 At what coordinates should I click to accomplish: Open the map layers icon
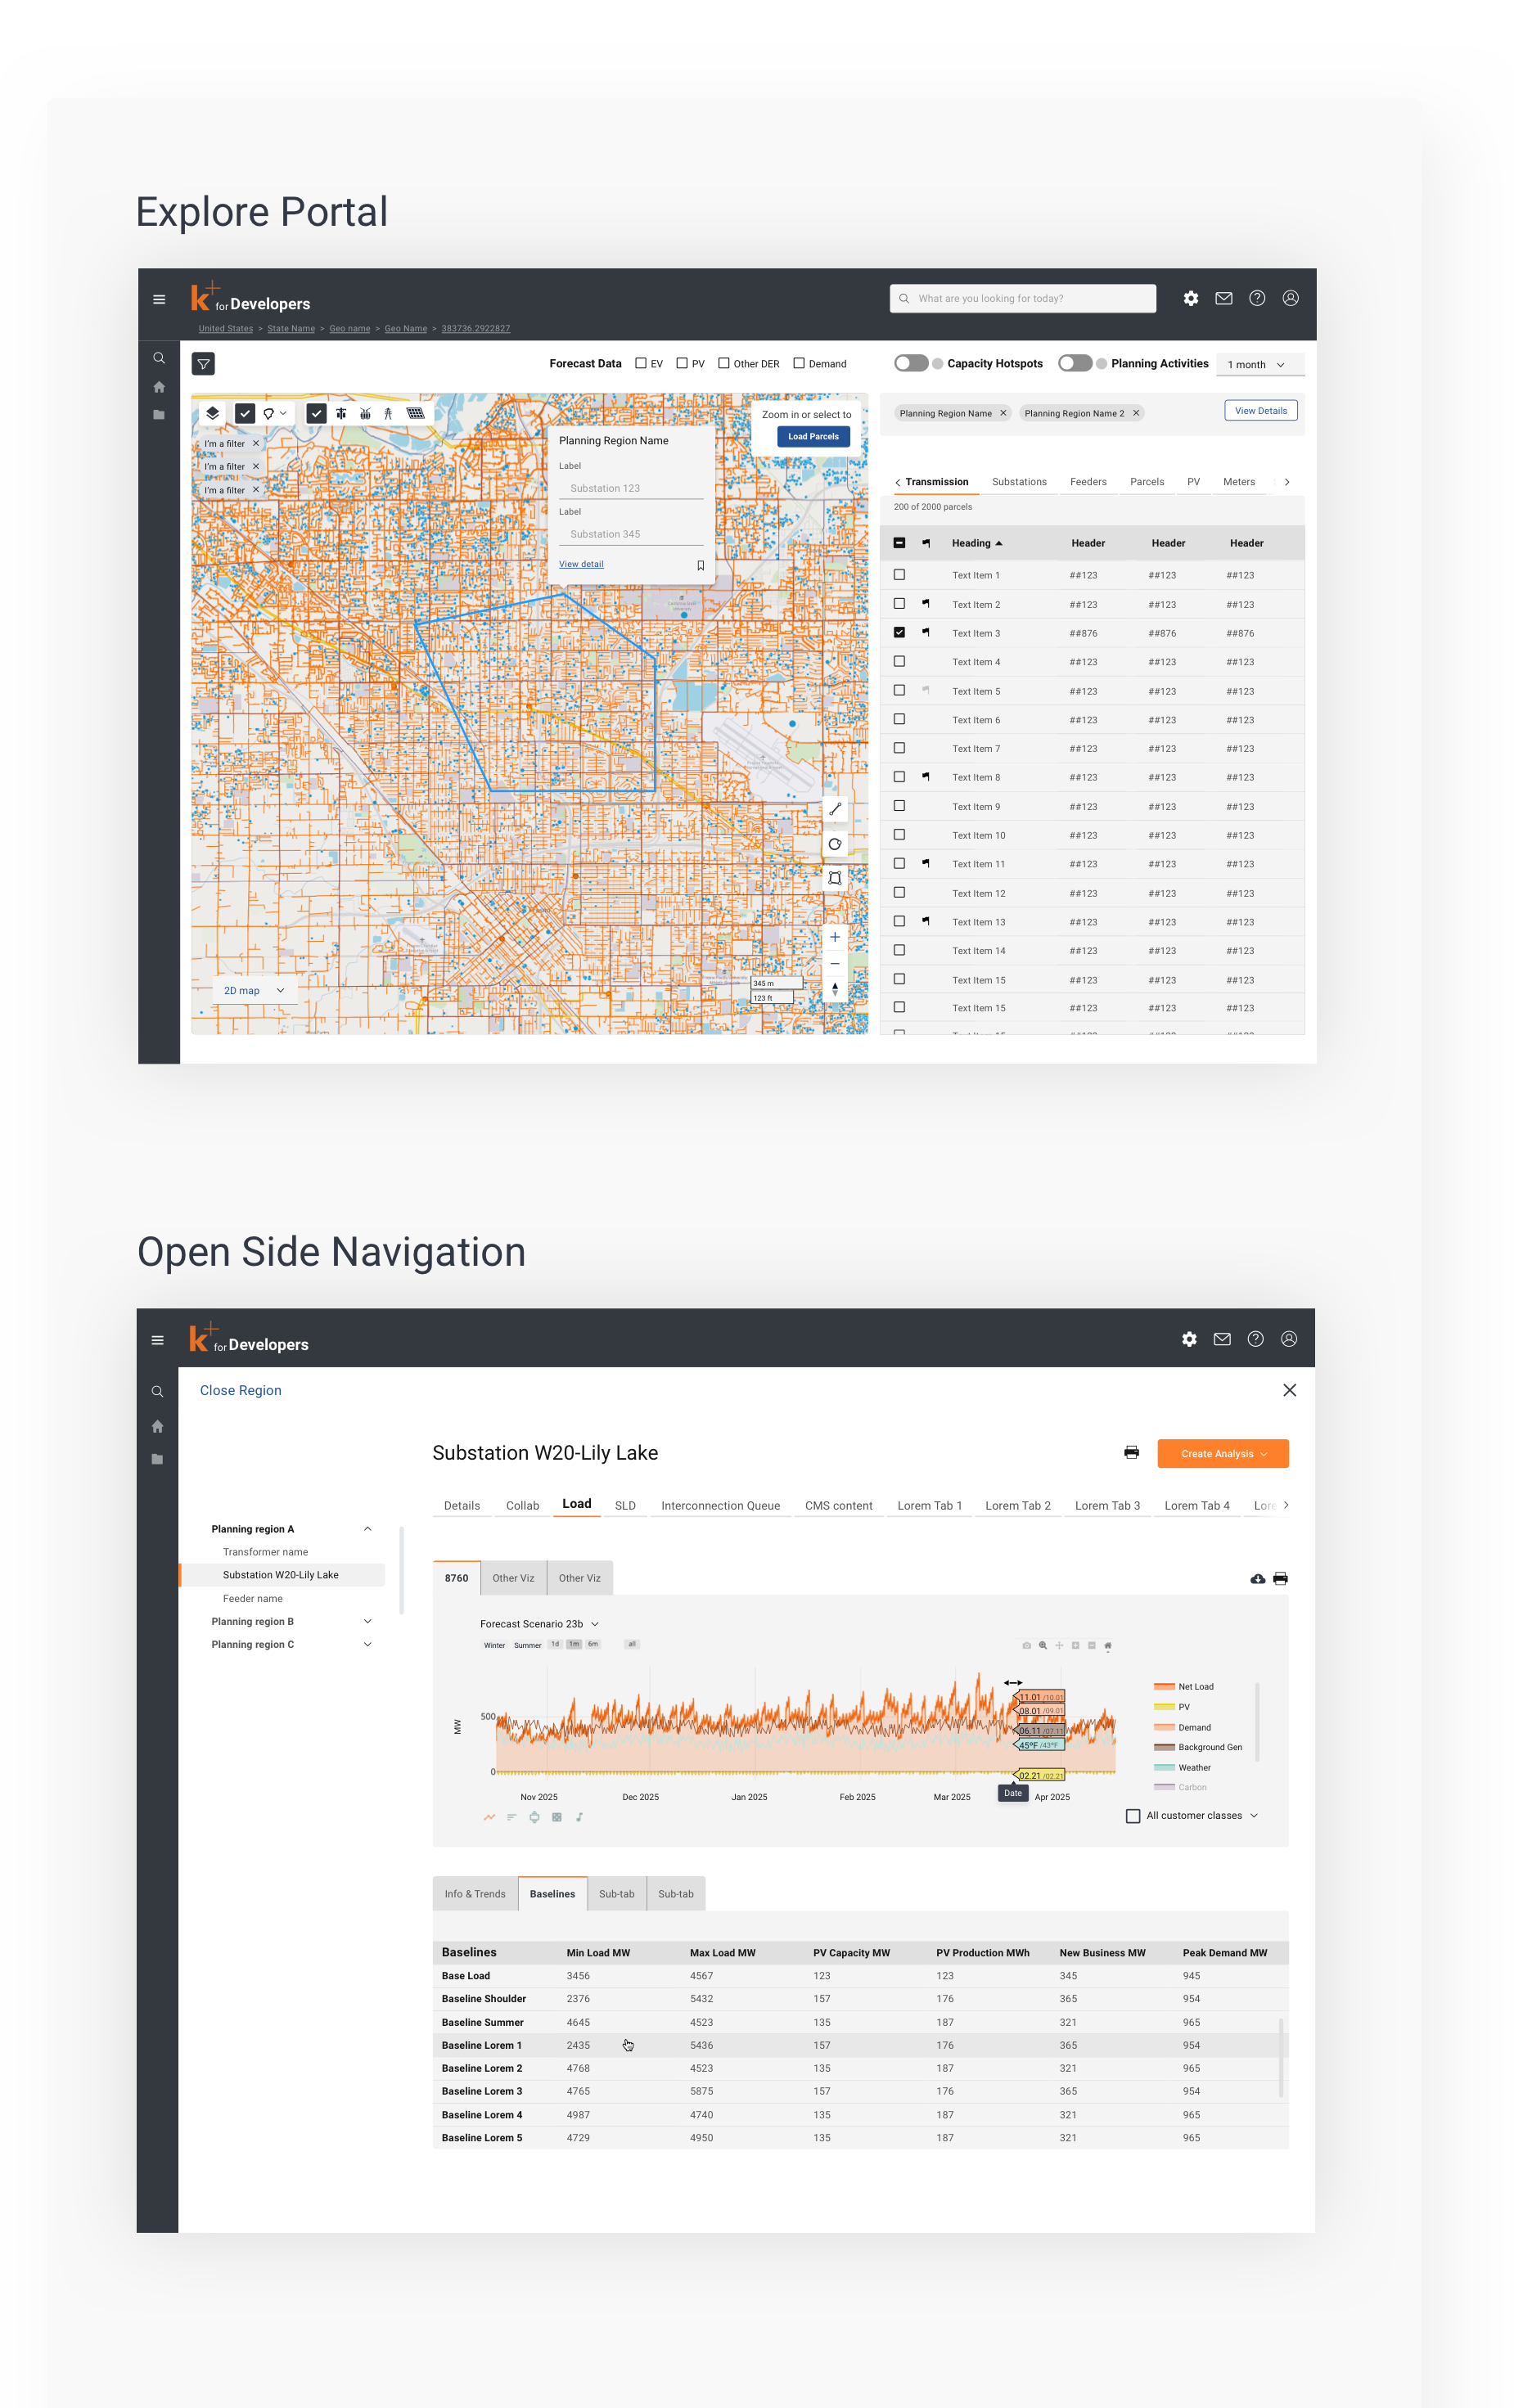tap(213, 413)
